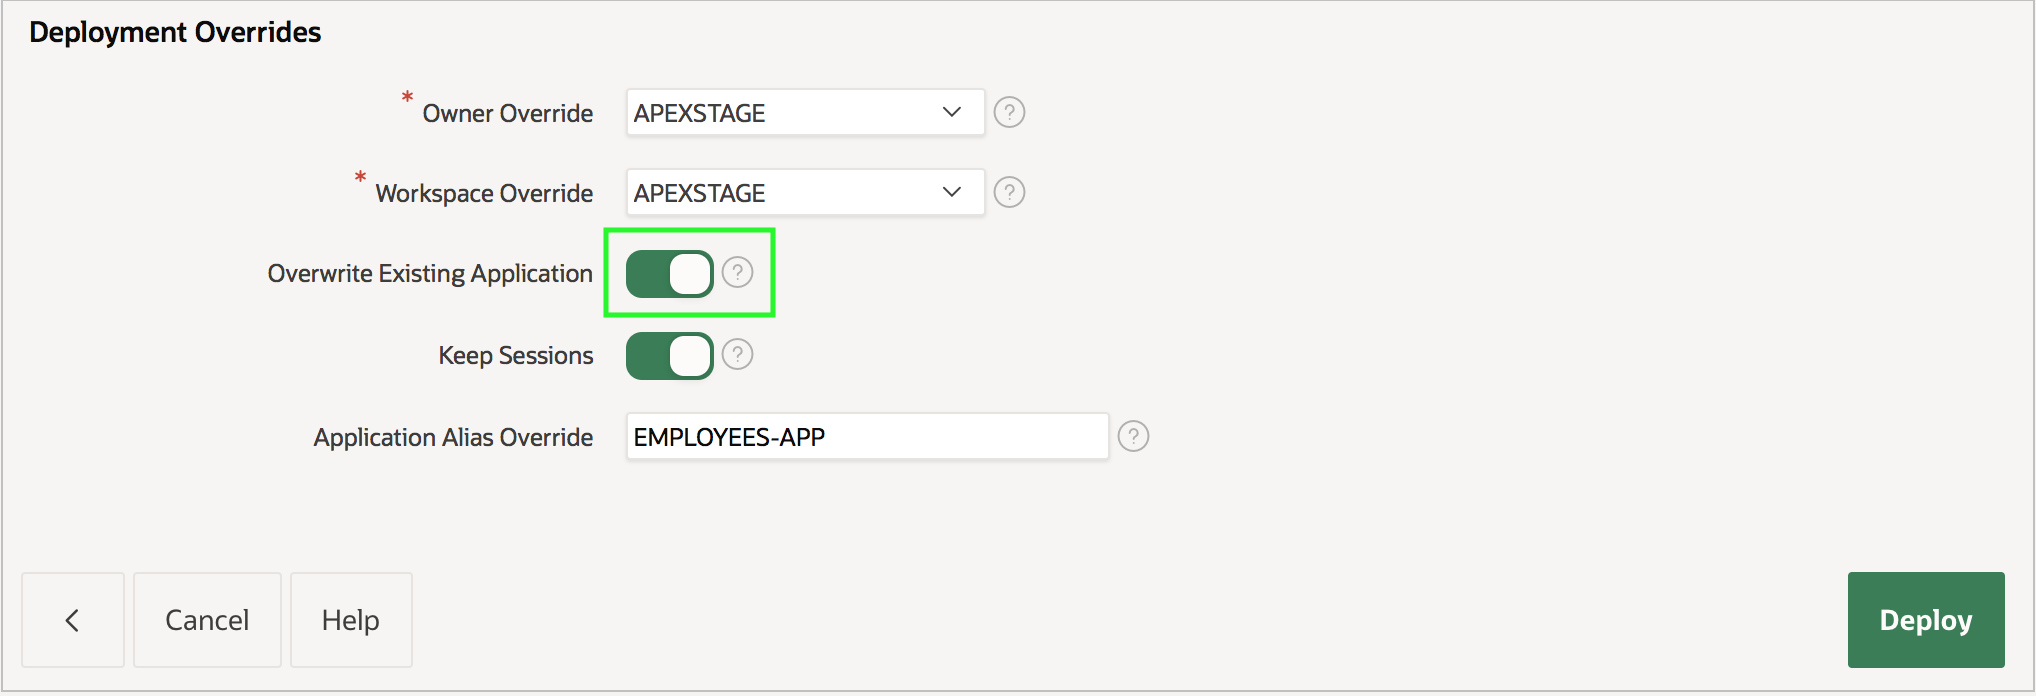Show help for Keep Sessions switch
The image size is (2036, 696).
[737, 354]
